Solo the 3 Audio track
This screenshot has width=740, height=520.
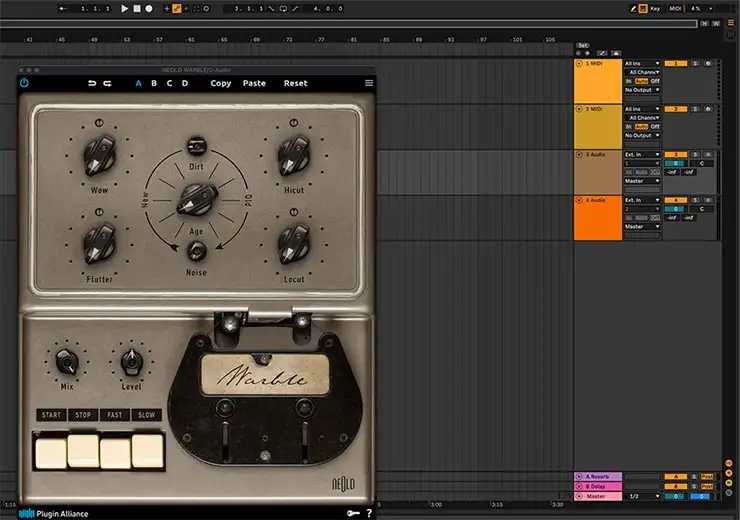(x=695, y=154)
